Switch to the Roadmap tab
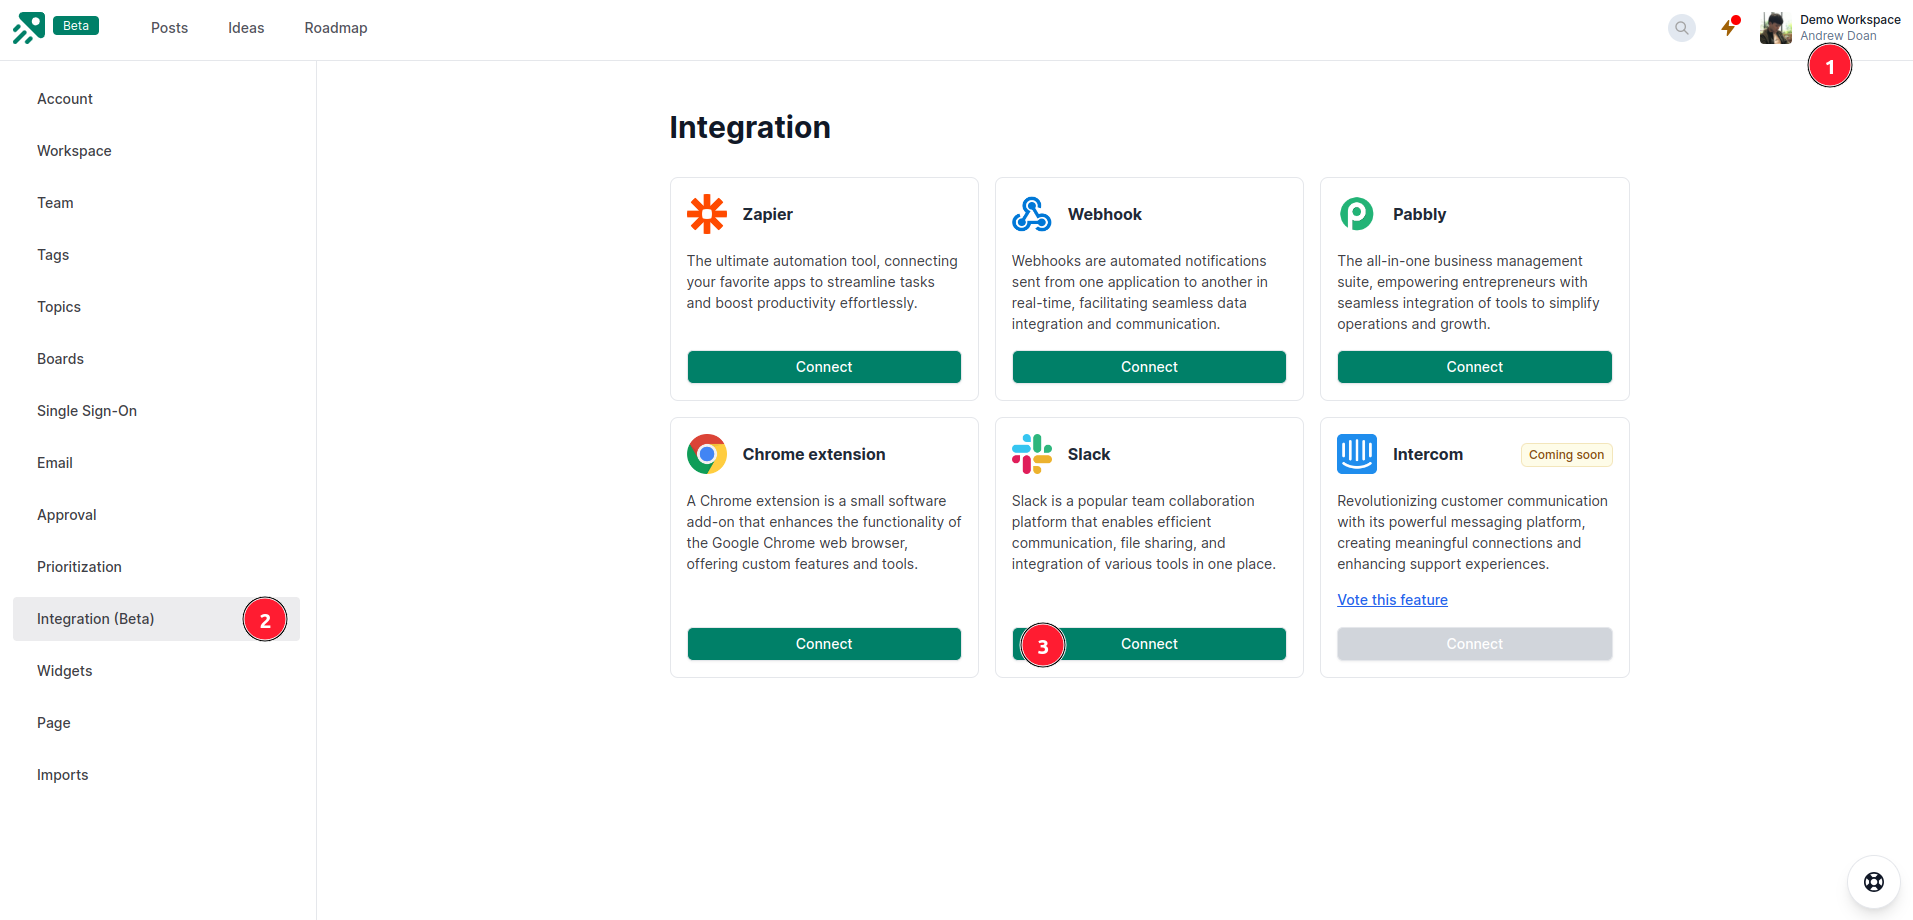The width and height of the screenshot is (1913, 920). click(x=336, y=28)
